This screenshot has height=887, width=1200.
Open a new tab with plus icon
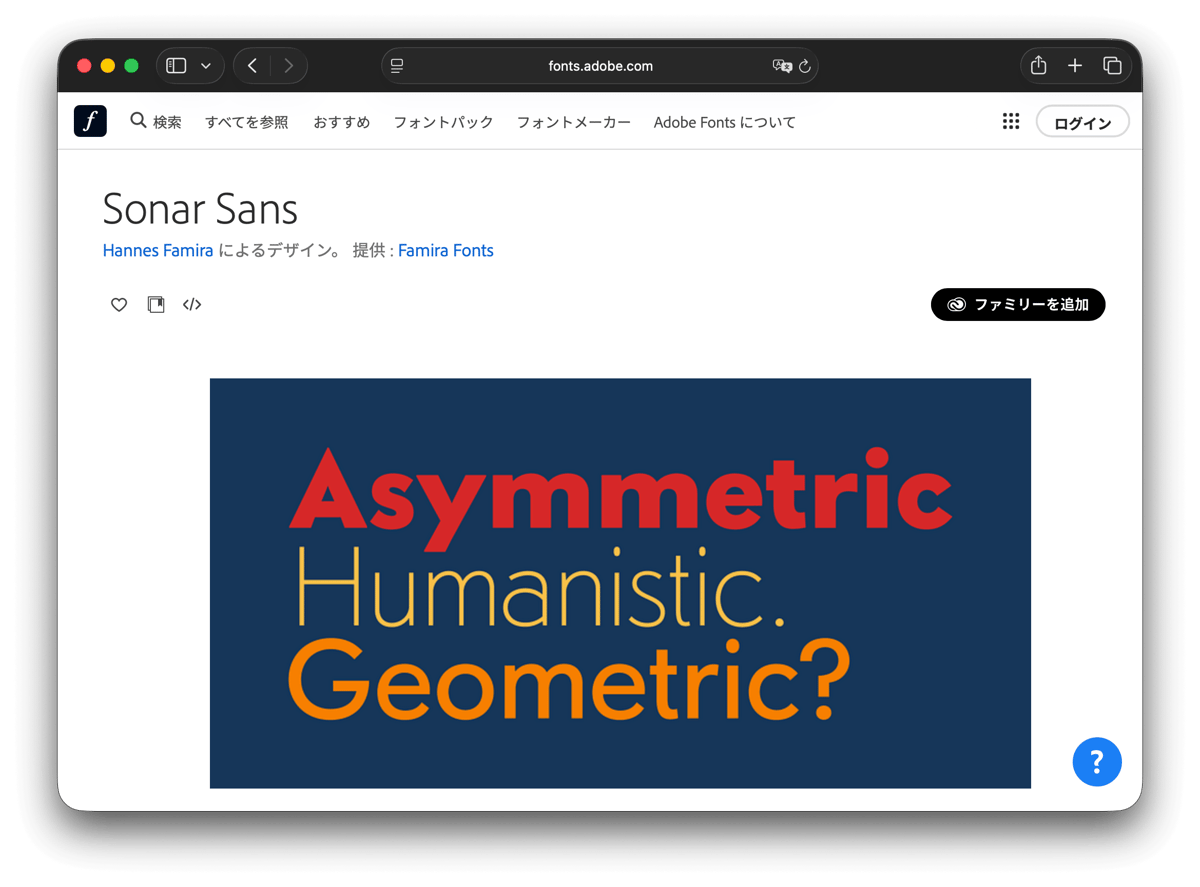point(1075,66)
